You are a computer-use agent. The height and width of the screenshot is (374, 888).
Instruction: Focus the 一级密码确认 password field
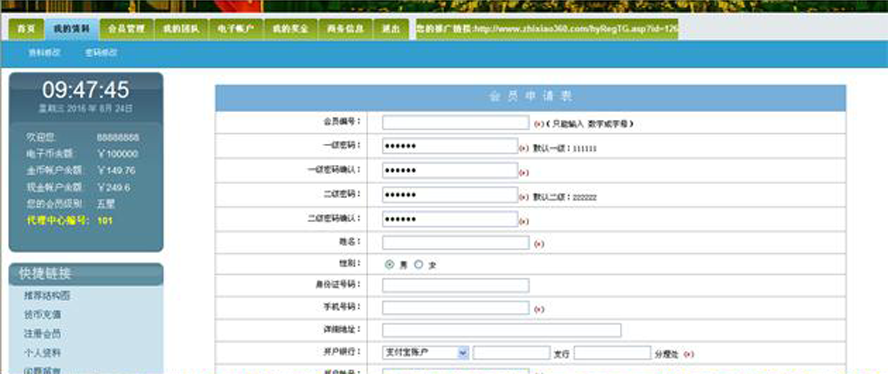coord(450,171)
